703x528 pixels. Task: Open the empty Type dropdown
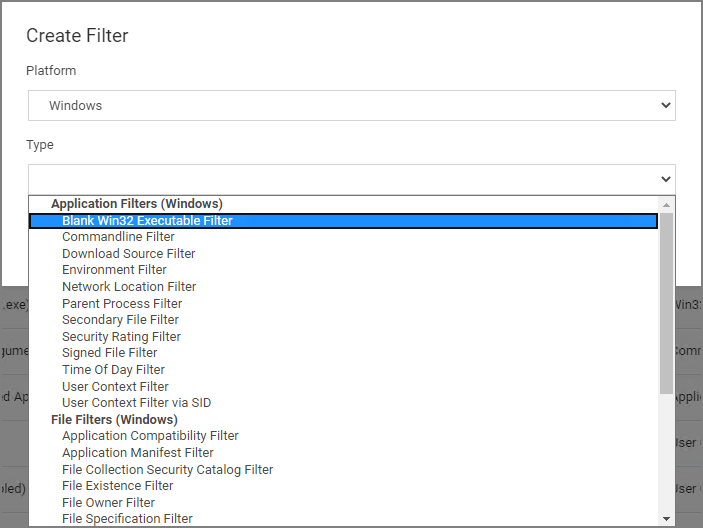pyautogui.click(x=352, y=179)
